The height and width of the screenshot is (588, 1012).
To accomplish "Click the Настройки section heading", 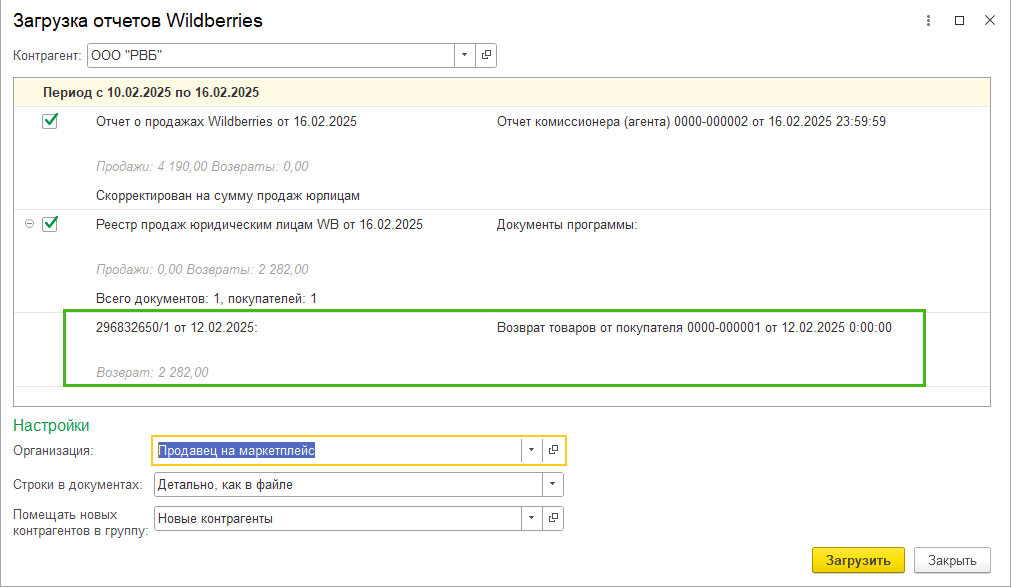I will (x=51, y=425).
